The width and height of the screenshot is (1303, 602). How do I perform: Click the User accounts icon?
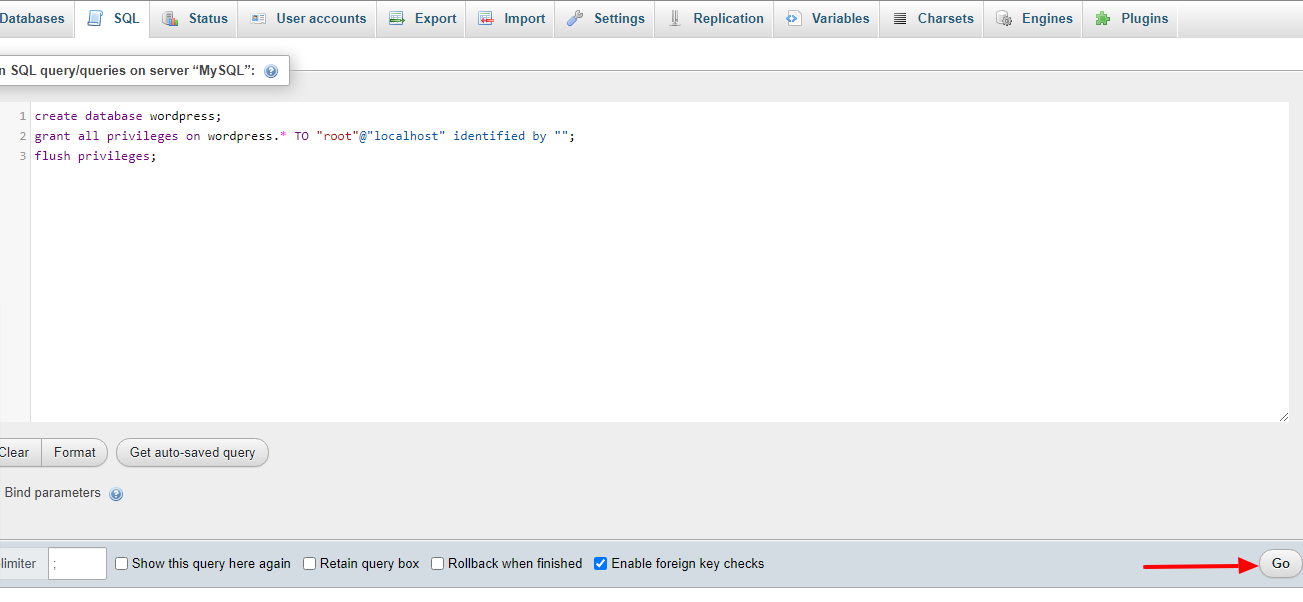coord(258,18)
